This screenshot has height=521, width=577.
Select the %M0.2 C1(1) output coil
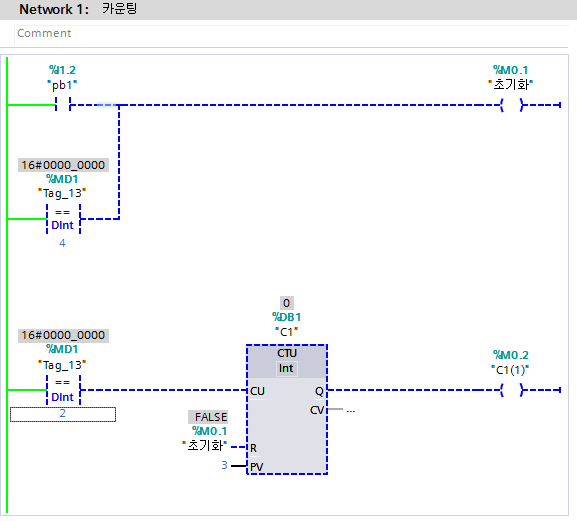(511, 390)
